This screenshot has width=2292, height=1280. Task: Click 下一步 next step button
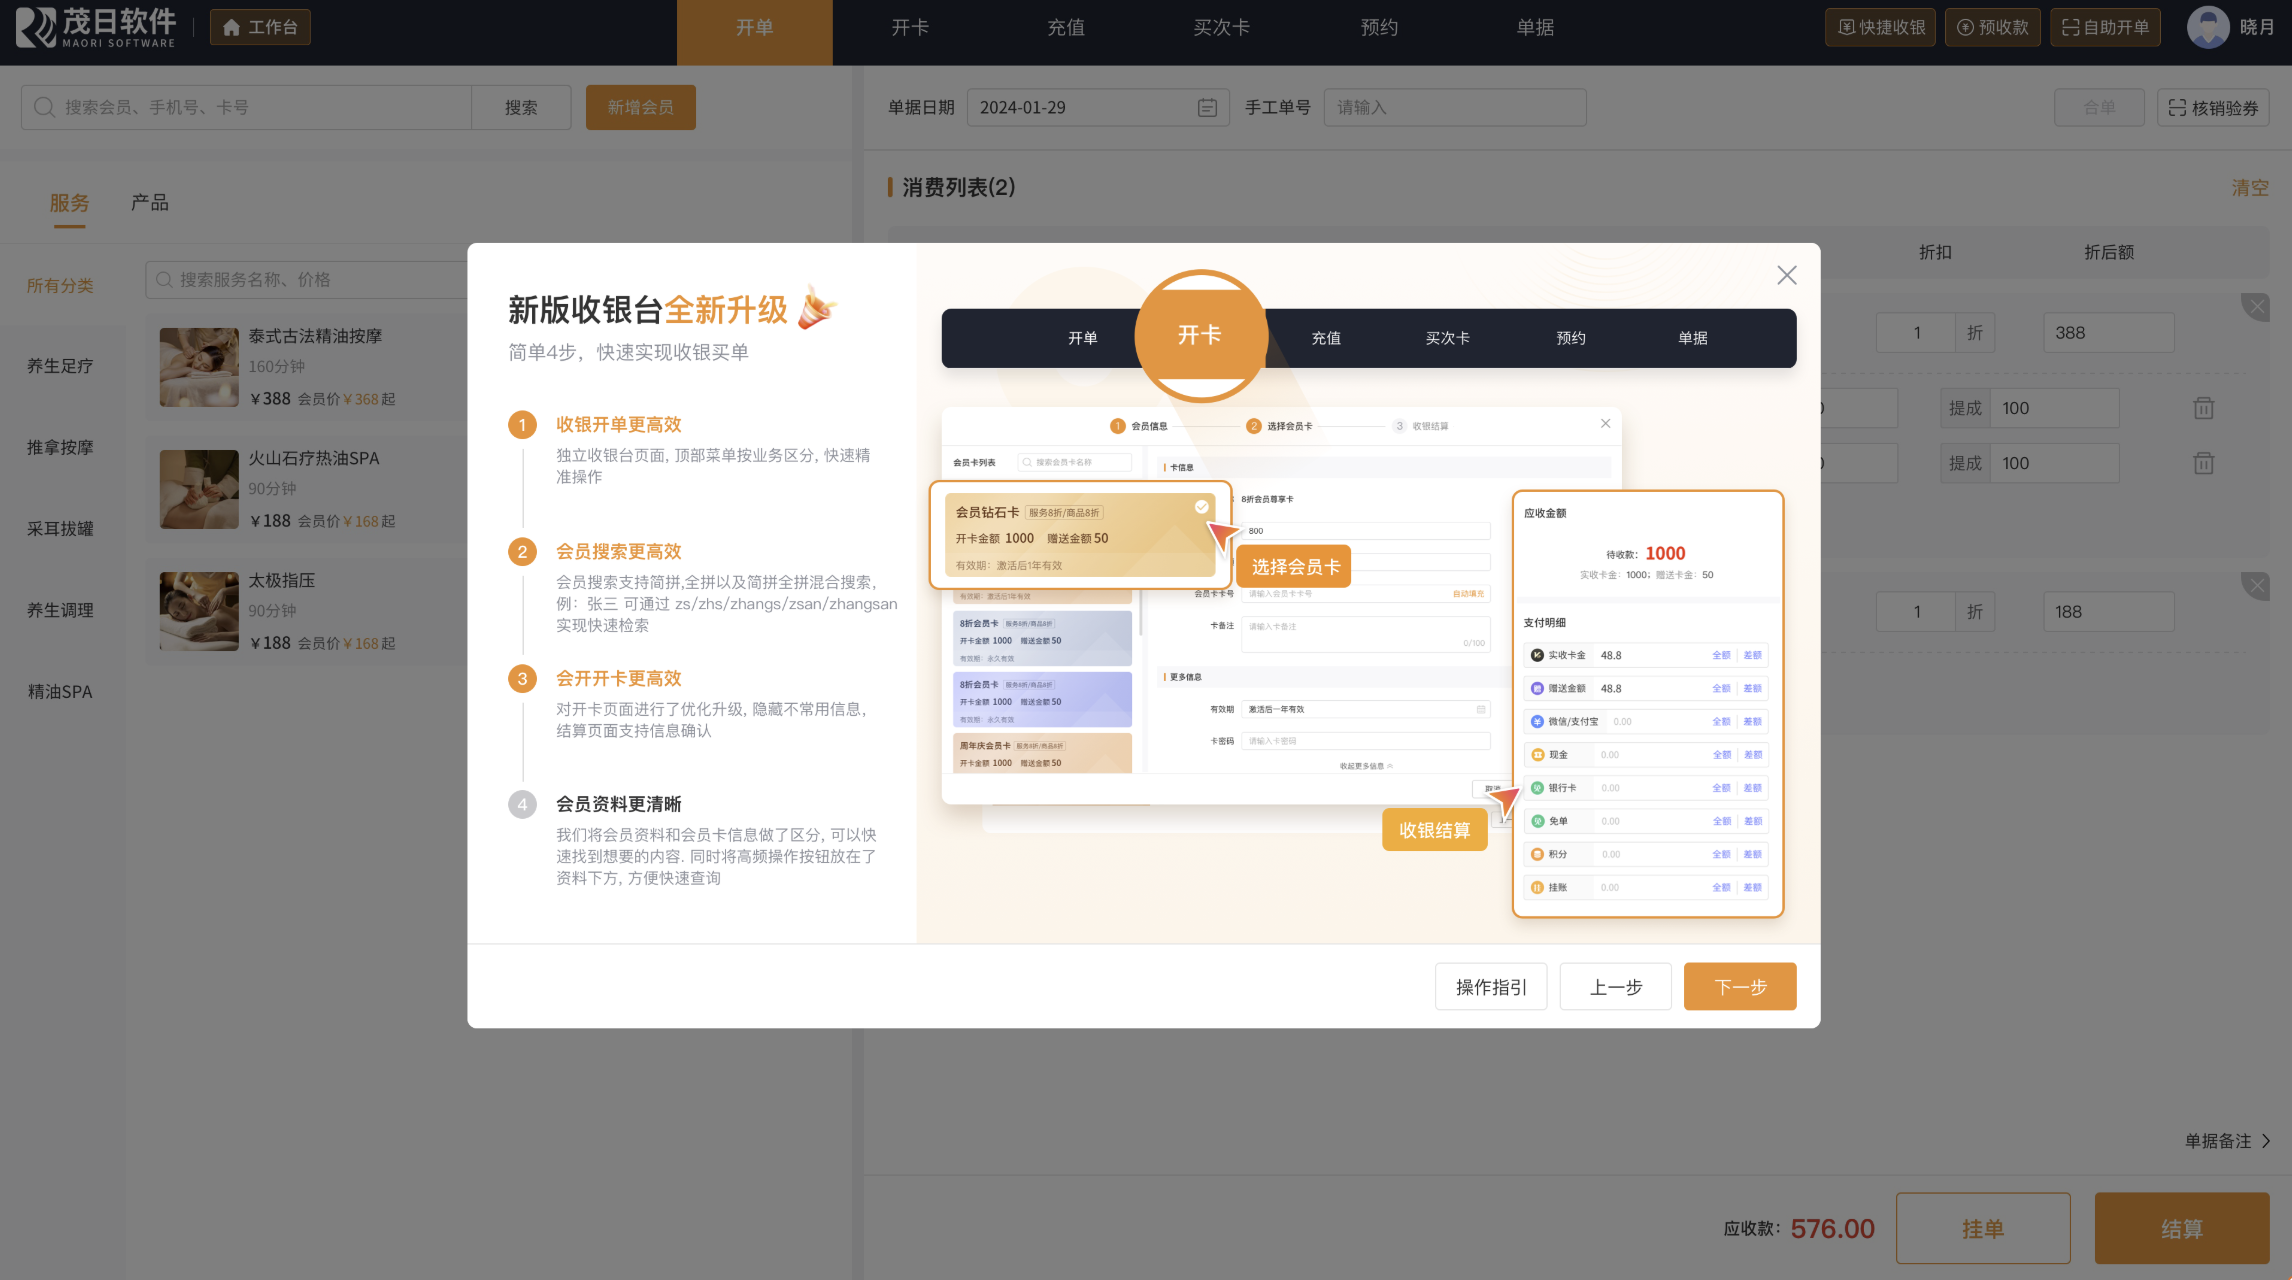pos(1739,987)
